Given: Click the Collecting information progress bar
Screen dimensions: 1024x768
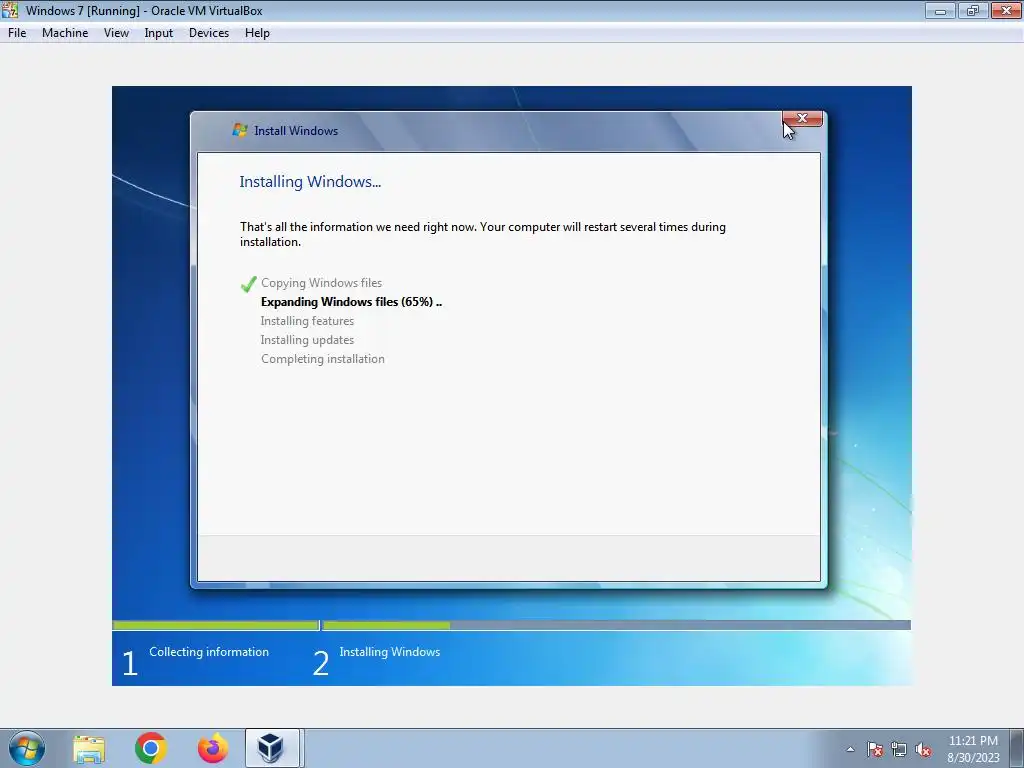Looking at the screenshot, I should point(216,625).
